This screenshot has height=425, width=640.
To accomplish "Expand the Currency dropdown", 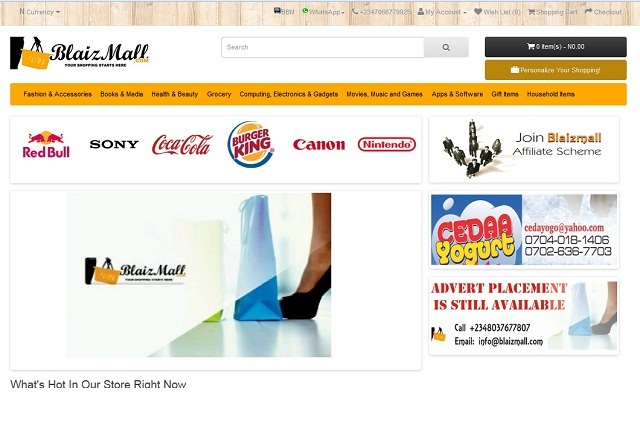I will tap(40, 12).
